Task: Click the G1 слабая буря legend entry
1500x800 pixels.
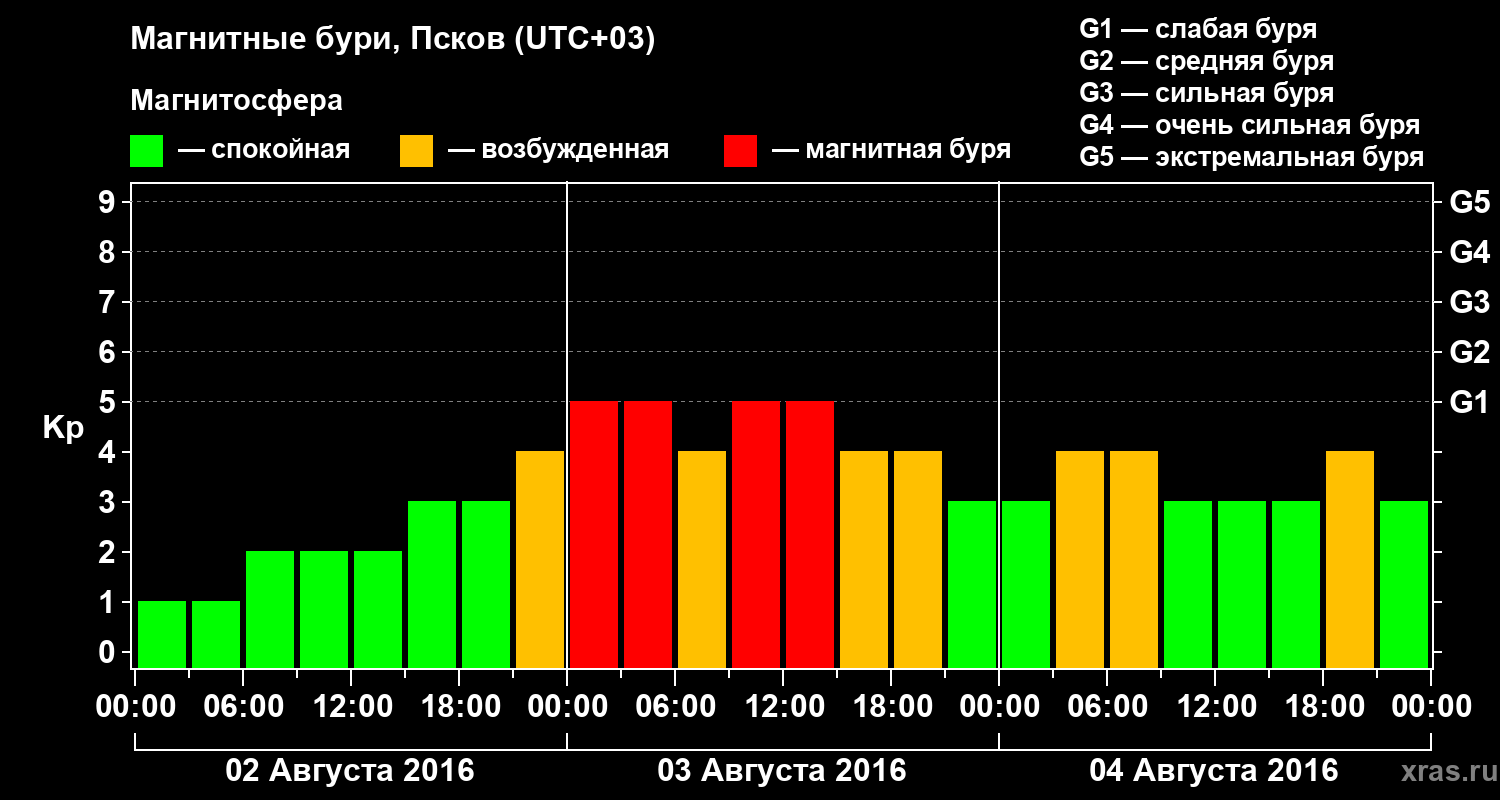Action: pyautogui.click(x=1198, y=28)
